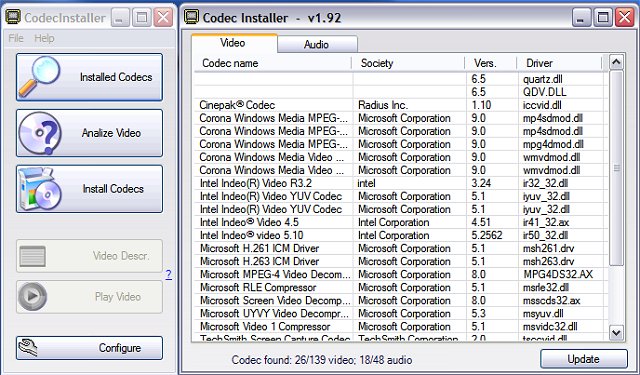Select the Microsoft RLE Compressor row
This screenshot has height=375, width=640.
pyautogui.click(x=400, y=288)
